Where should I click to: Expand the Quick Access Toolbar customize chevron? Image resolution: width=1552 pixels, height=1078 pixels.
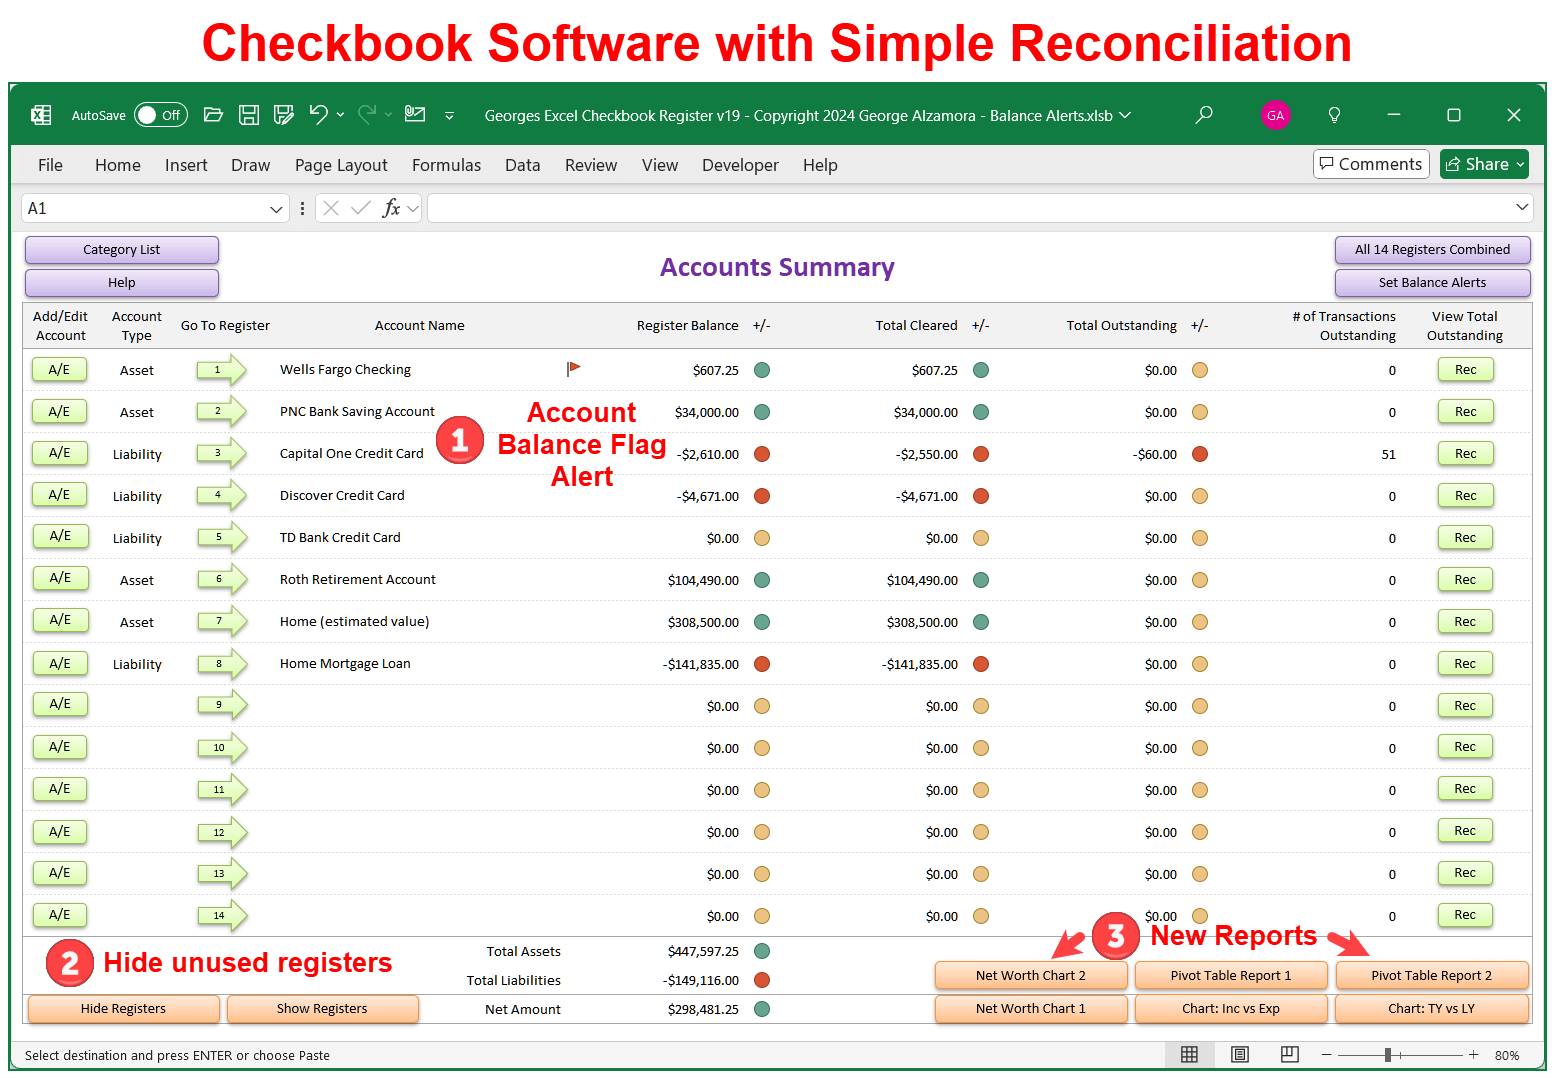click(x=449, y=116)
